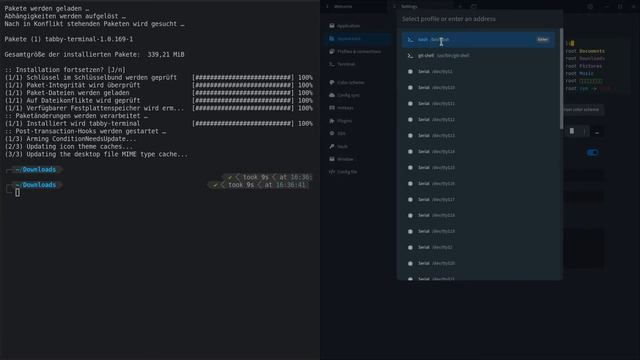Click the profile selector icon in tab bar
Screen dimensions: 640x360
(473, 7)
